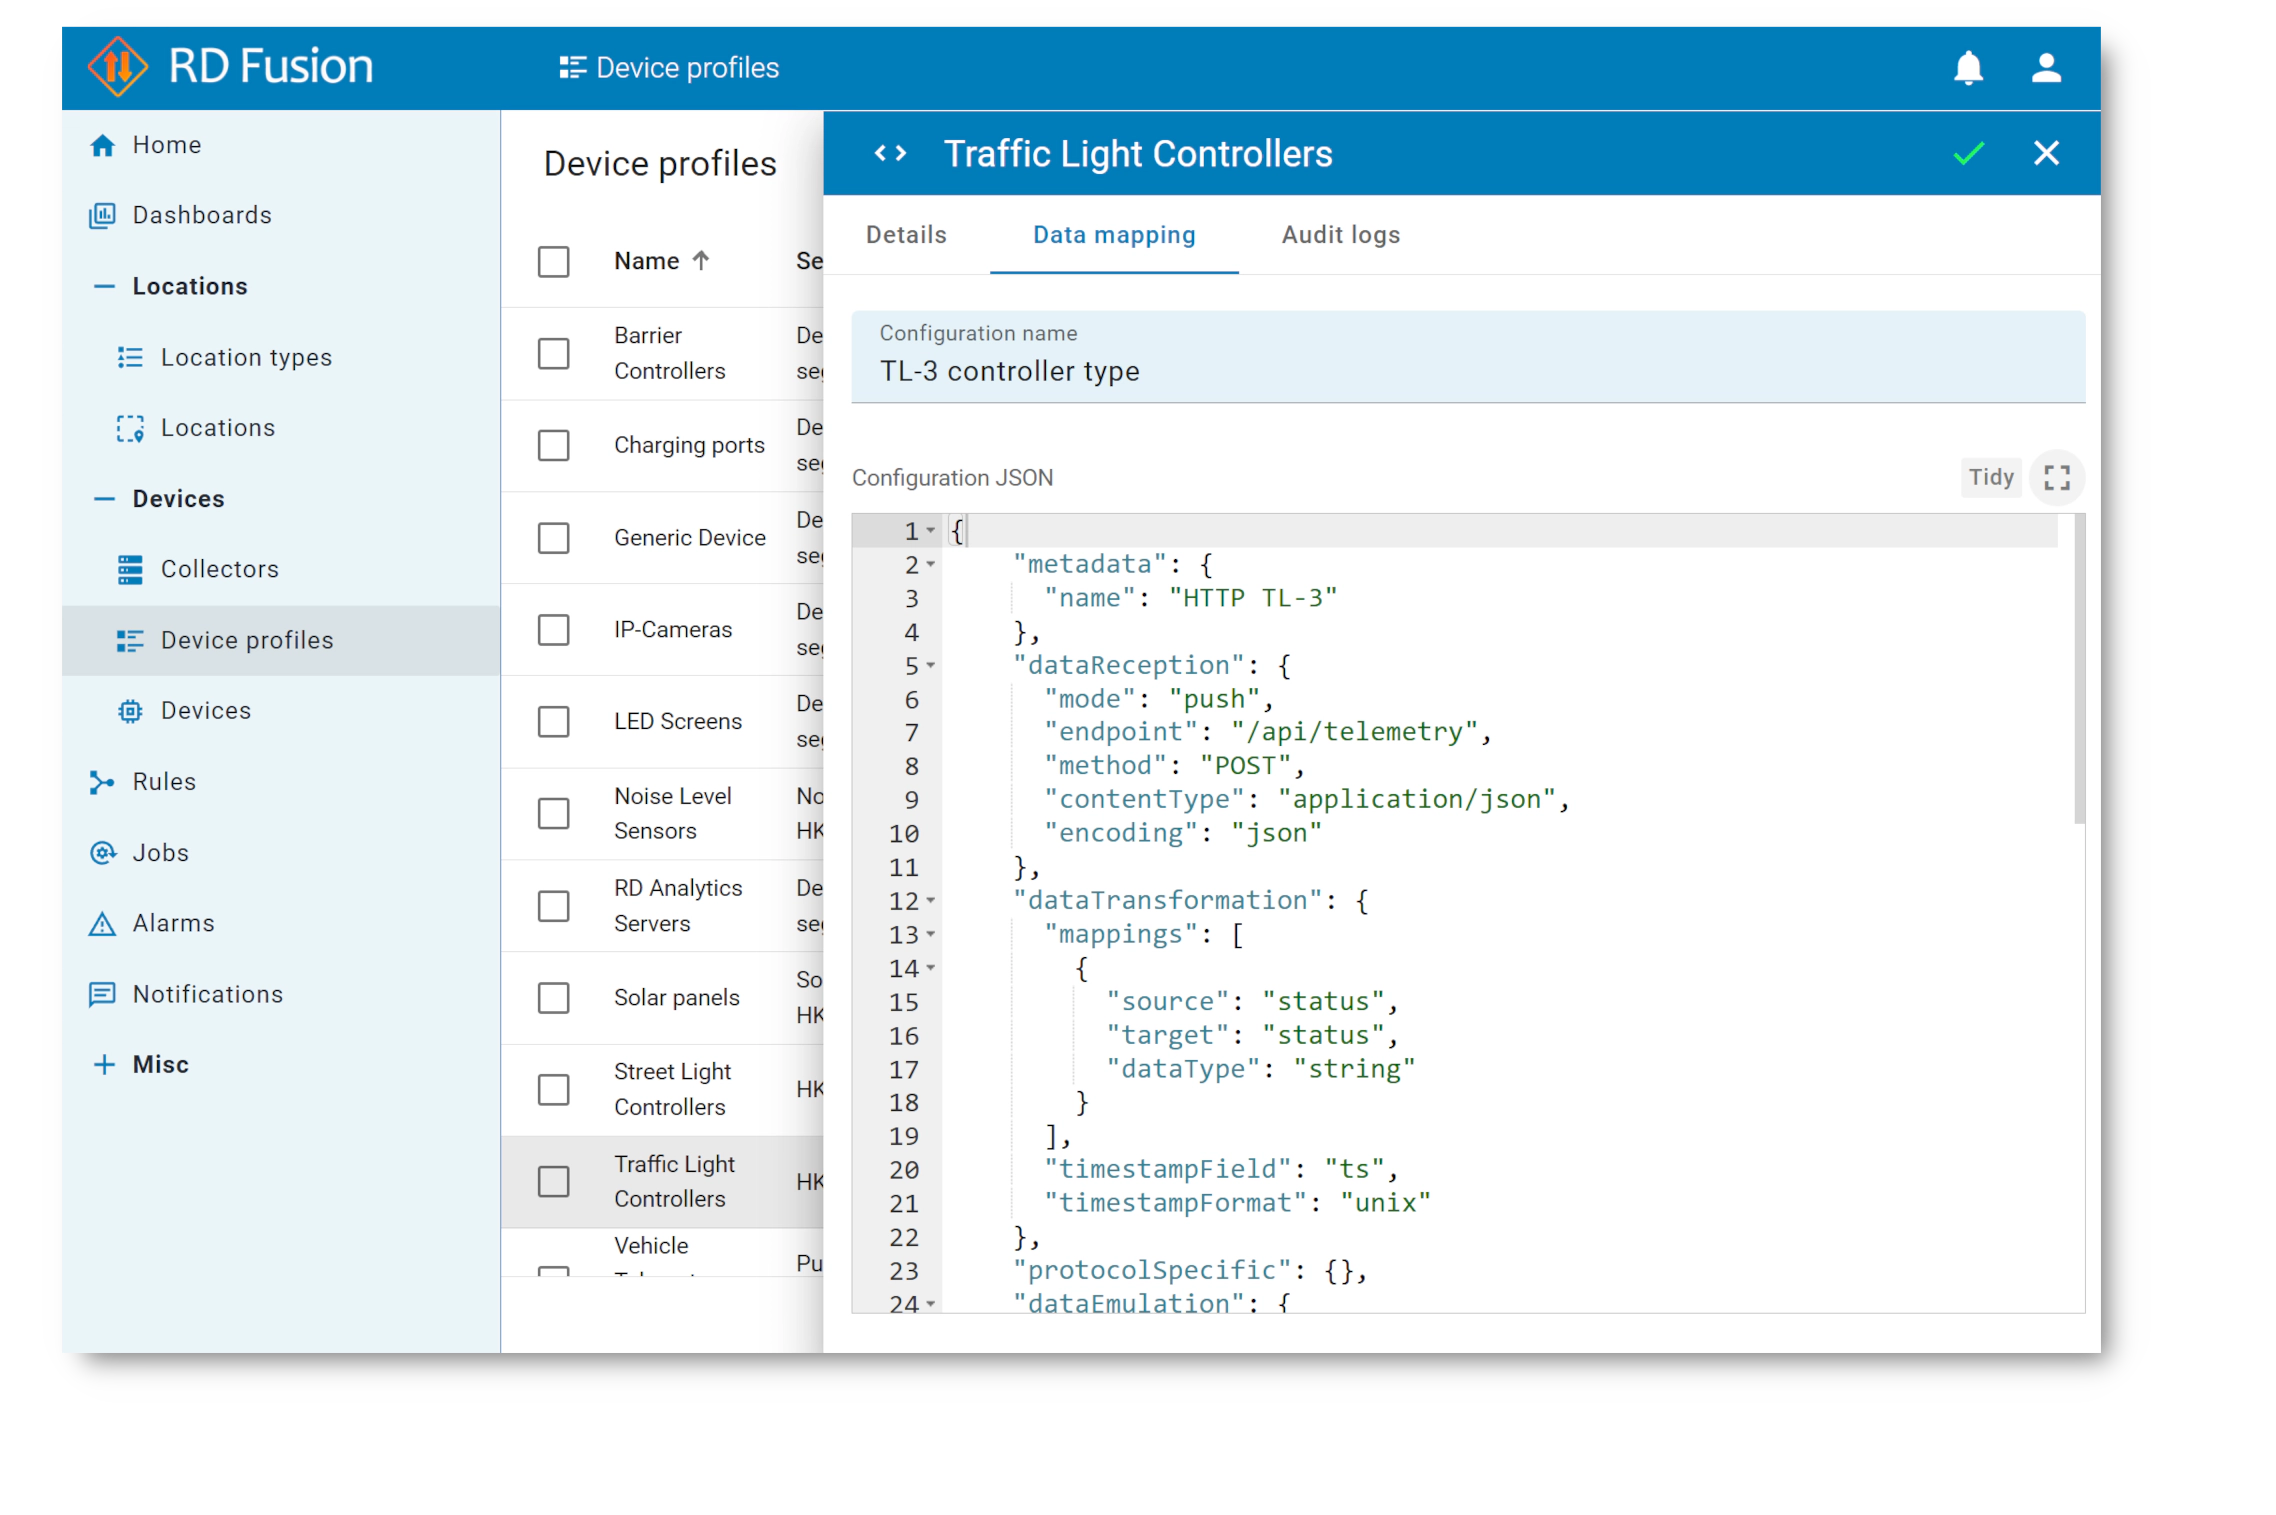Select all profiles with the header checkbox
Image resolution: width=2276 pixels, height=1515 pixels.
click(553, 262)
